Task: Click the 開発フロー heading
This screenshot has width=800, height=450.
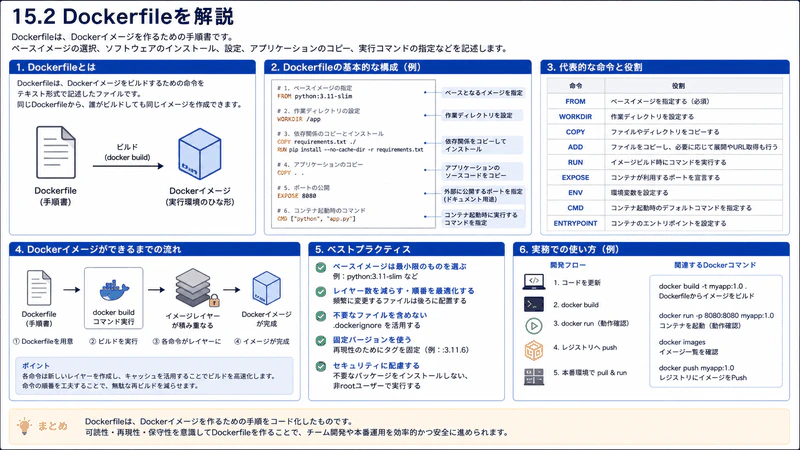Action: (x=568, y=265)
